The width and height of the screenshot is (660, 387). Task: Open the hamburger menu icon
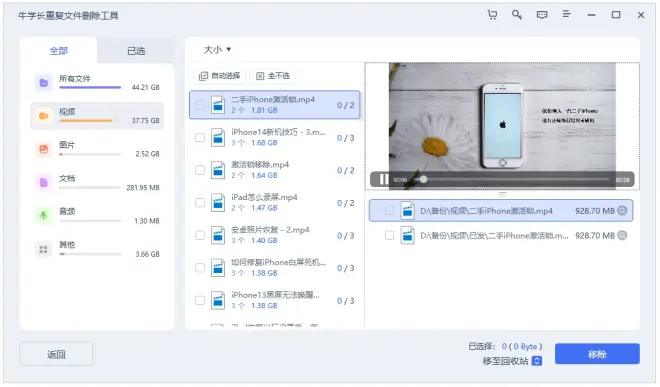pyautogui.click(x=567, y=15)
